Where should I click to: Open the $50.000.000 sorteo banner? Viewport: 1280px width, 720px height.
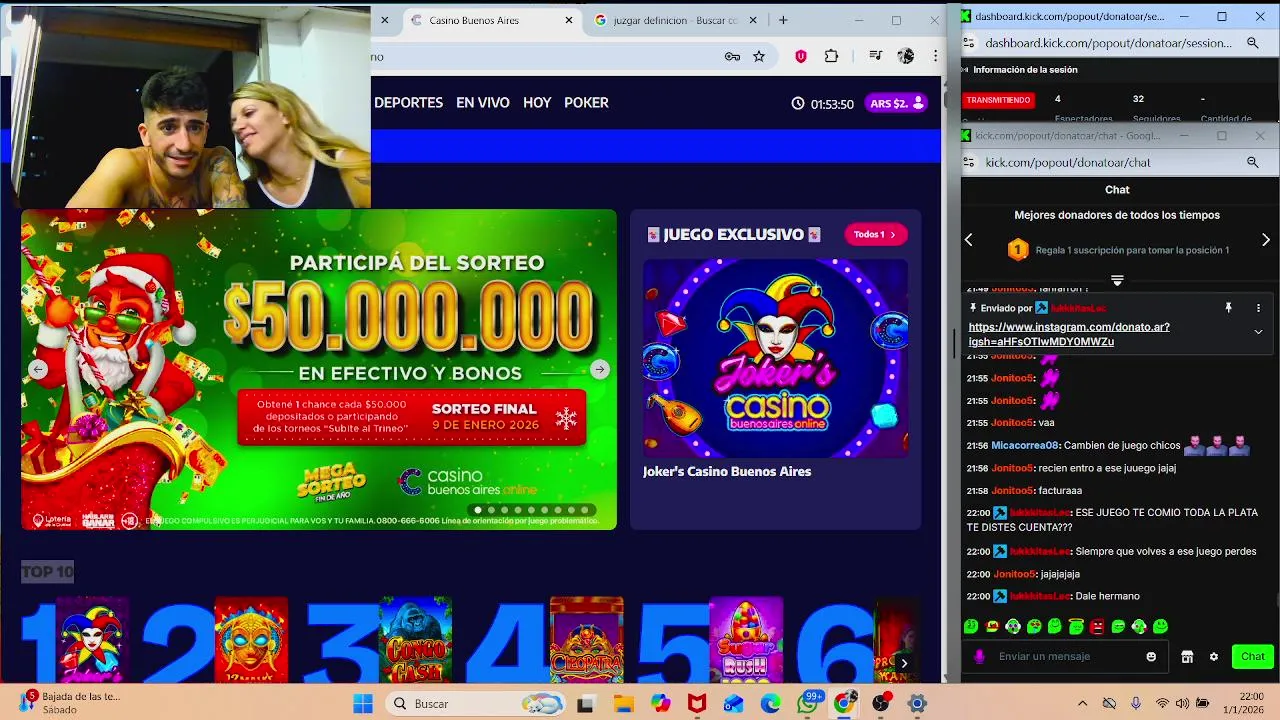tap(319, 369)
